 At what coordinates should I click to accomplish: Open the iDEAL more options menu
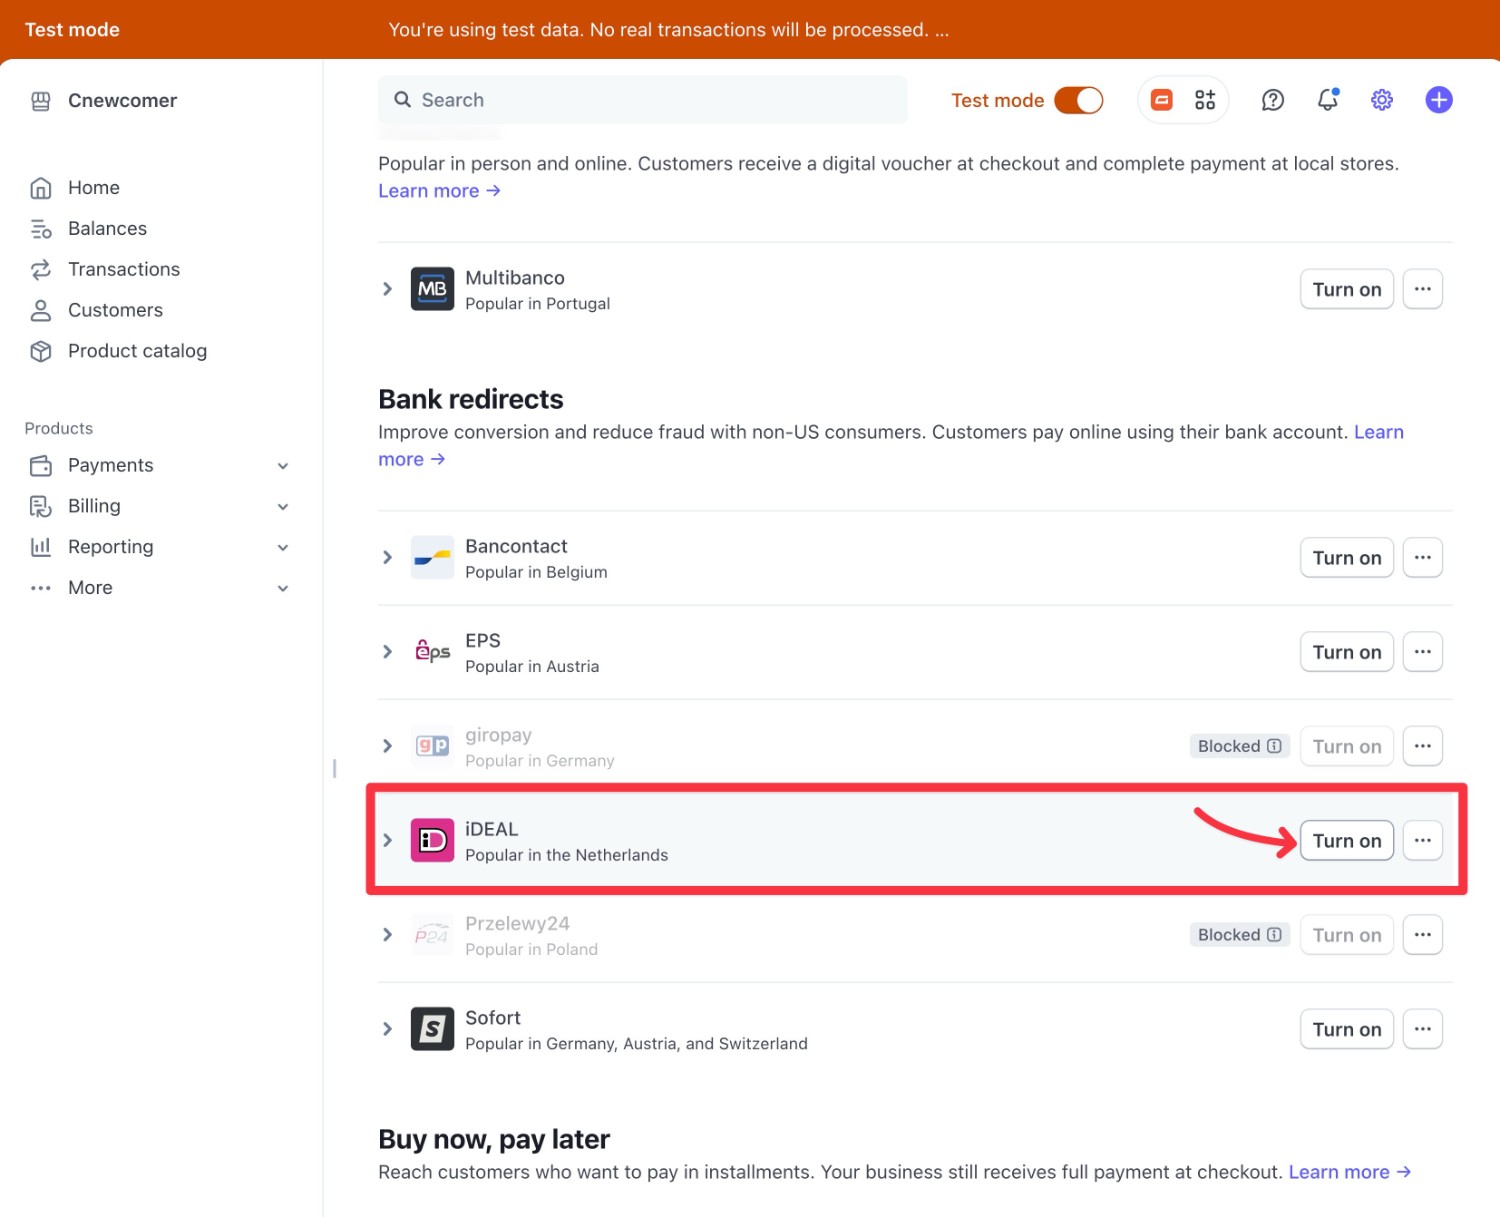[1422, 840]
